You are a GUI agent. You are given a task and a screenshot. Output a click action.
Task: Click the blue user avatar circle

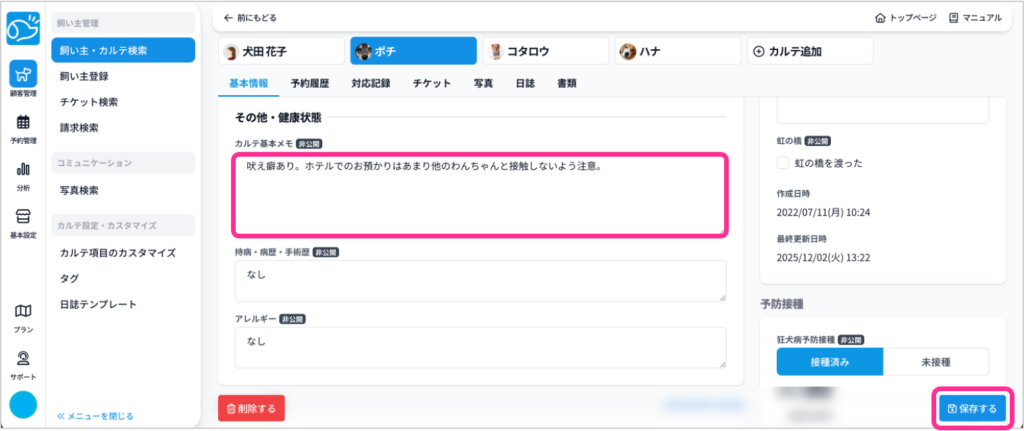point(23,406)
